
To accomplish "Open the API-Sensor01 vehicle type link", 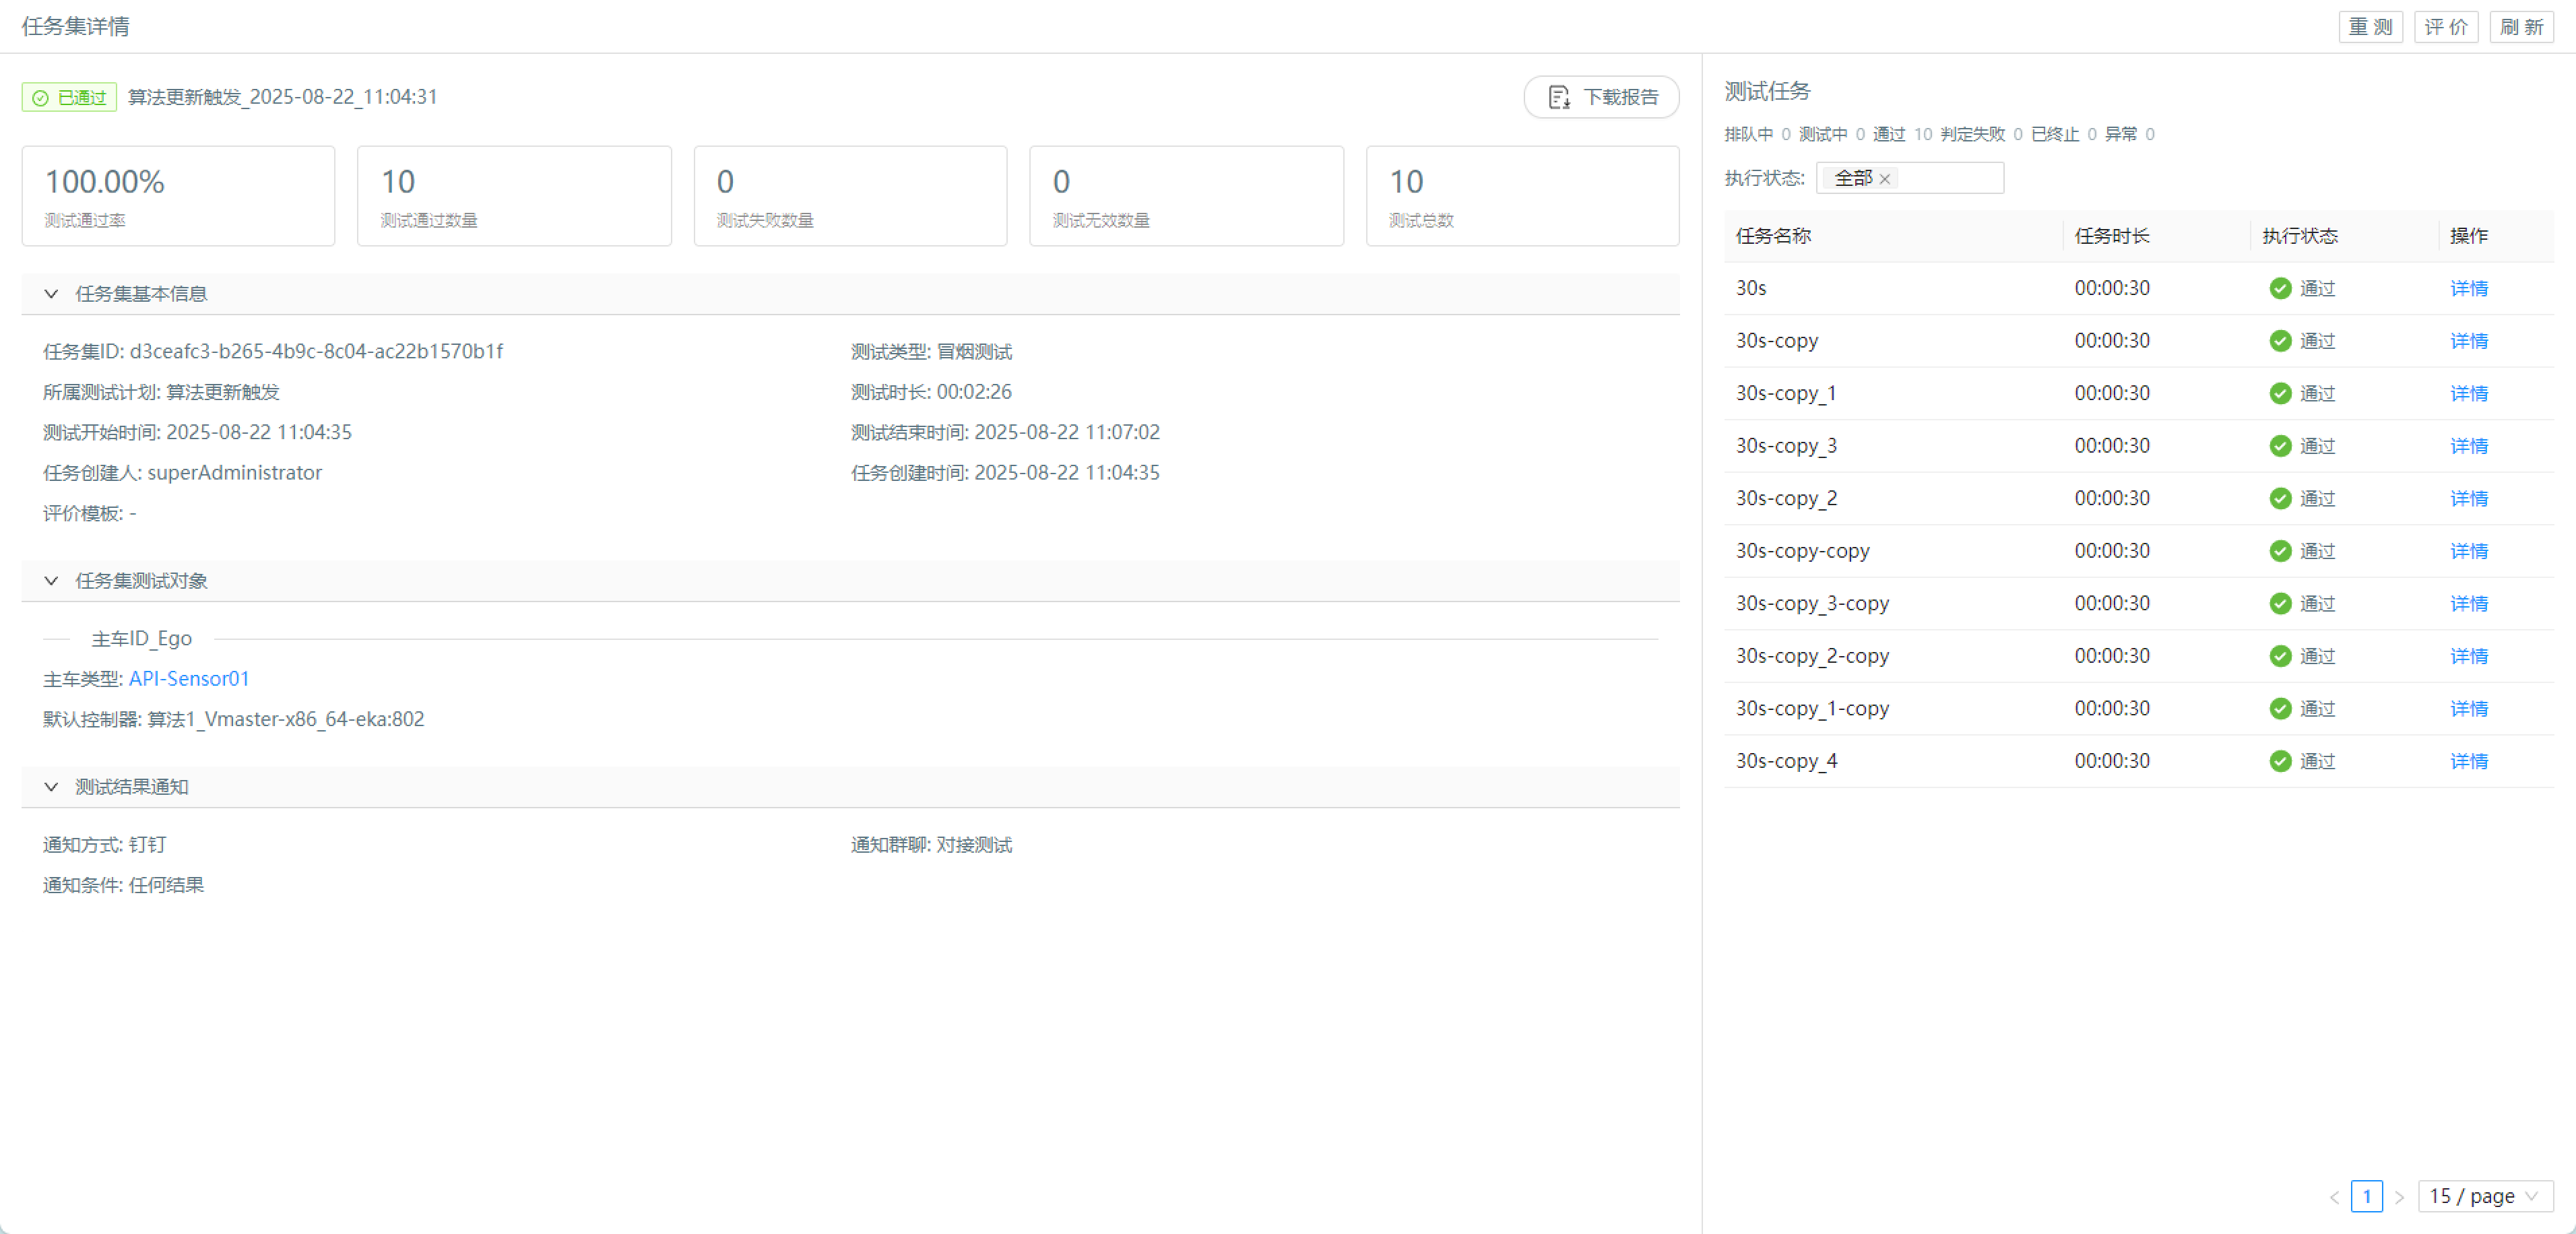I will coord(189,679).
